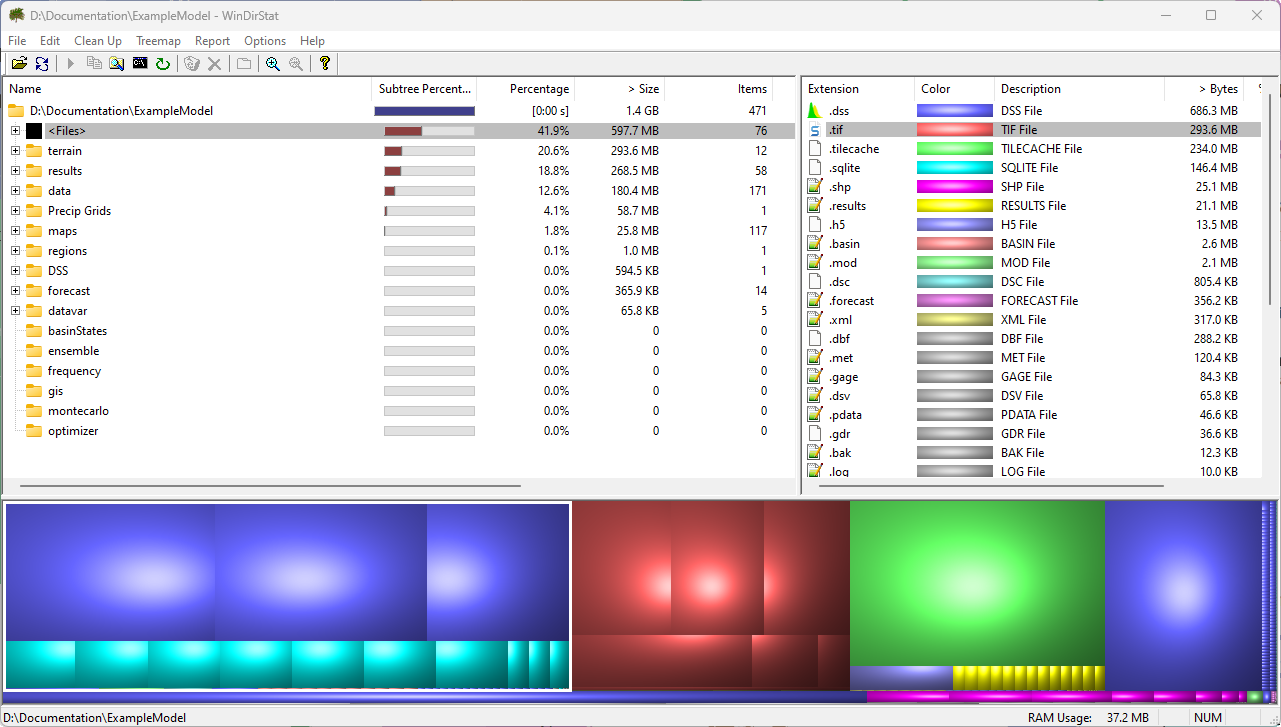Screen dimensions: 1281x727
Task: Select the .tilecache green color swatch
Action: 954,149
